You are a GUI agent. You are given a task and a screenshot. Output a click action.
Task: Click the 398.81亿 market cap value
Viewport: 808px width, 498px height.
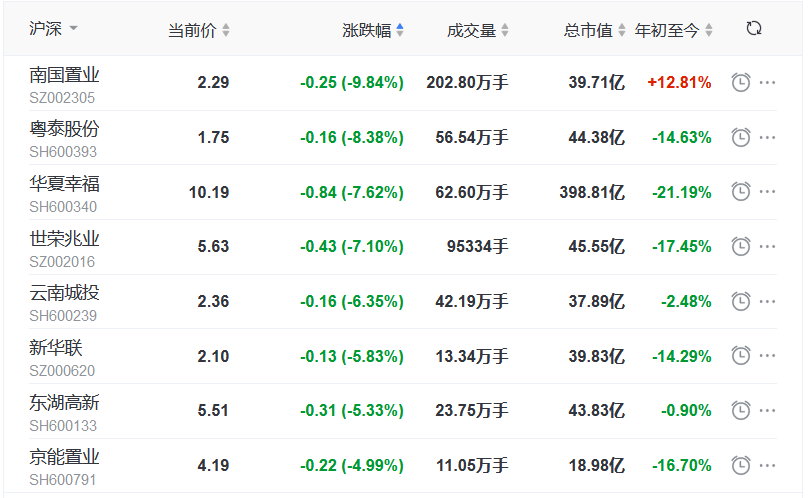pos(592,192)
